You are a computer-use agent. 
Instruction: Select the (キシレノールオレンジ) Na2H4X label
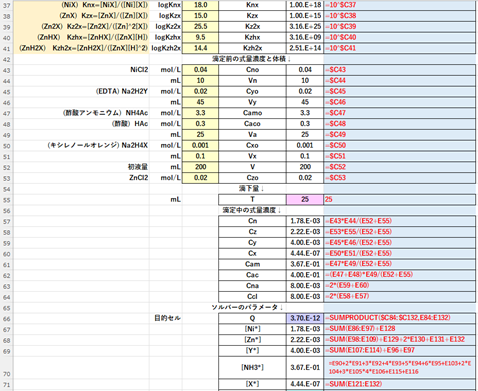pyautogui.click(x=97, y=145)
